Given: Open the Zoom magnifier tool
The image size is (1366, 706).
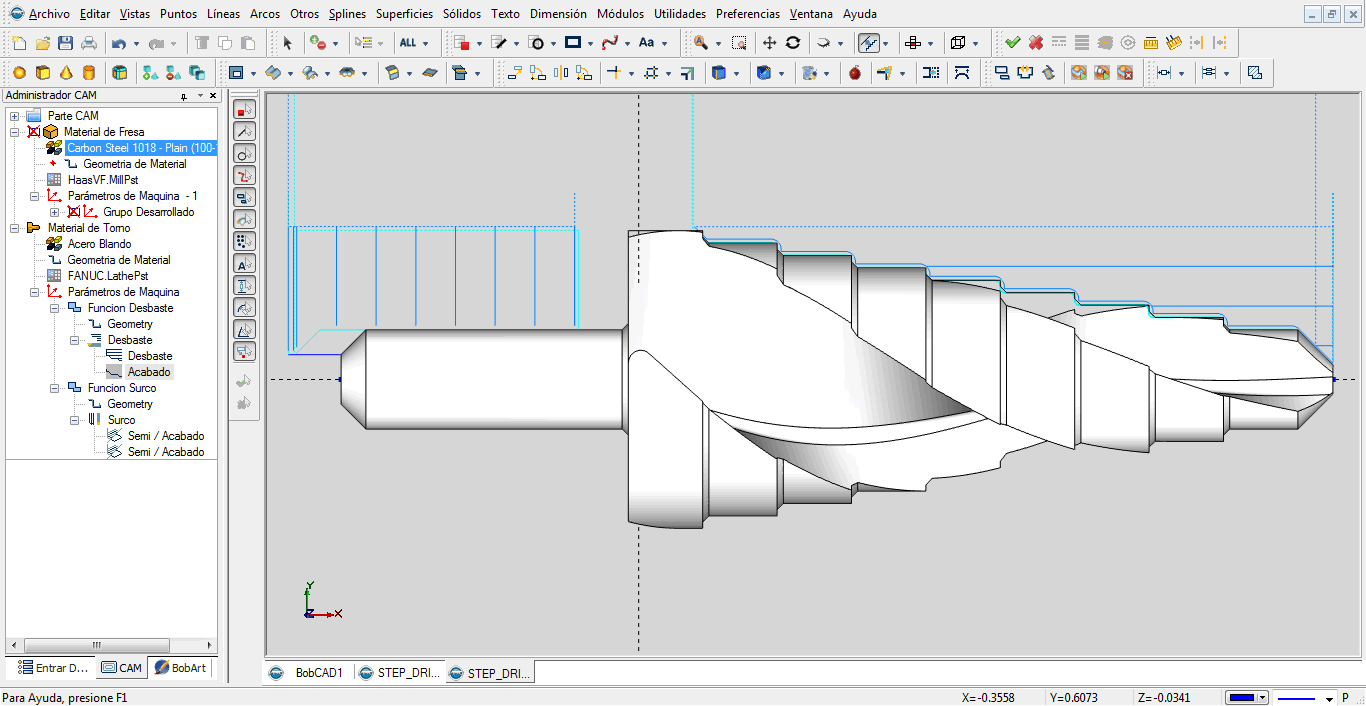Looking at the screenshot, I should pyautogui.click(x=698, y=43).
